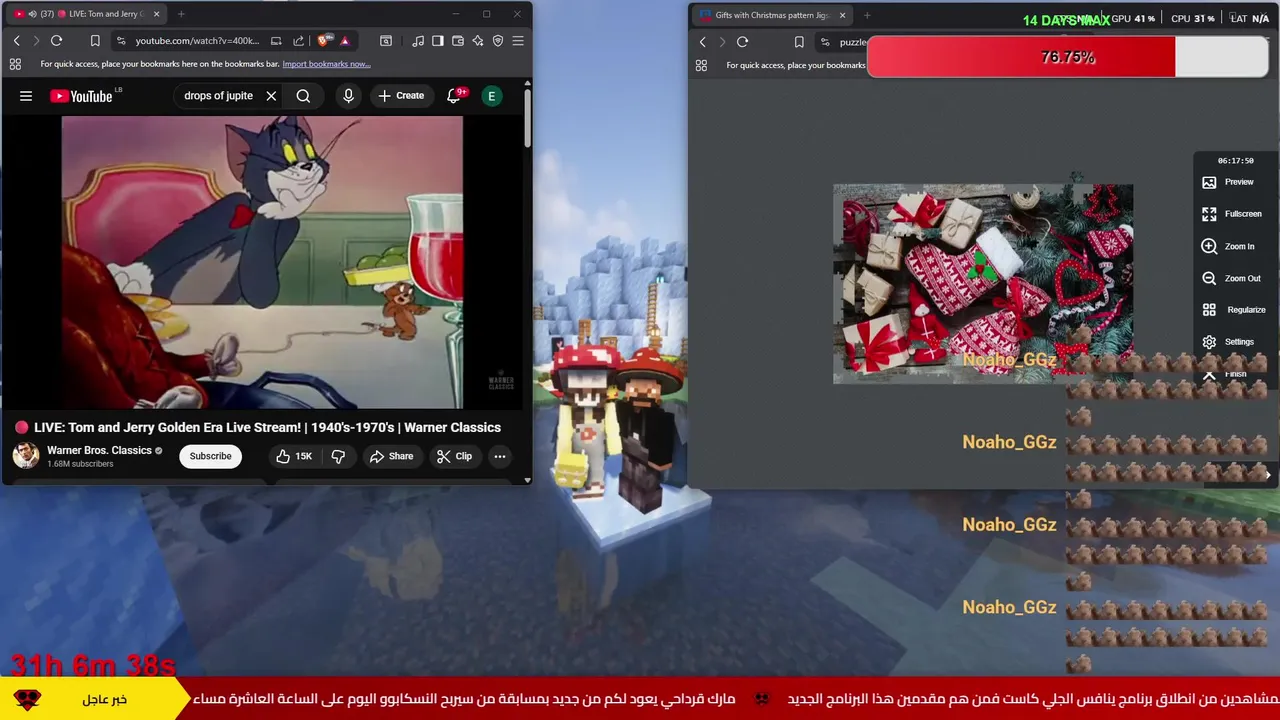
Task: Close the LIVE: Tom and Jerry tab
Action: [x=156, y=14]
